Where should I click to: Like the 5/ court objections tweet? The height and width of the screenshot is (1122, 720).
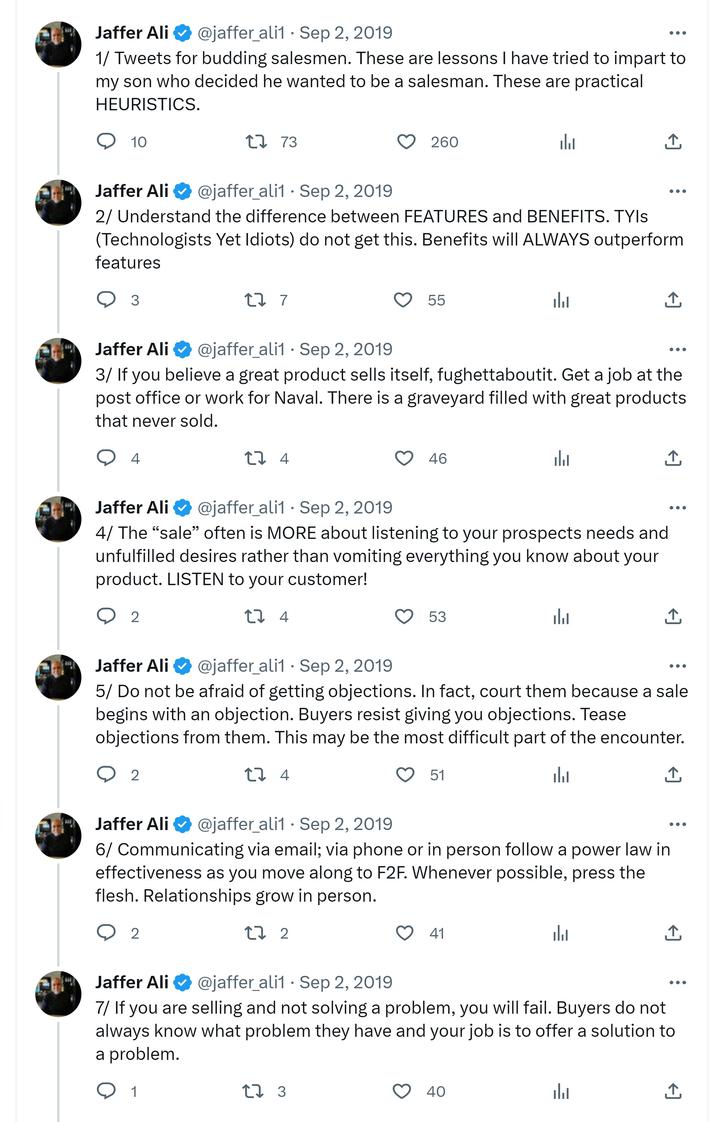(x=404, y=775)
